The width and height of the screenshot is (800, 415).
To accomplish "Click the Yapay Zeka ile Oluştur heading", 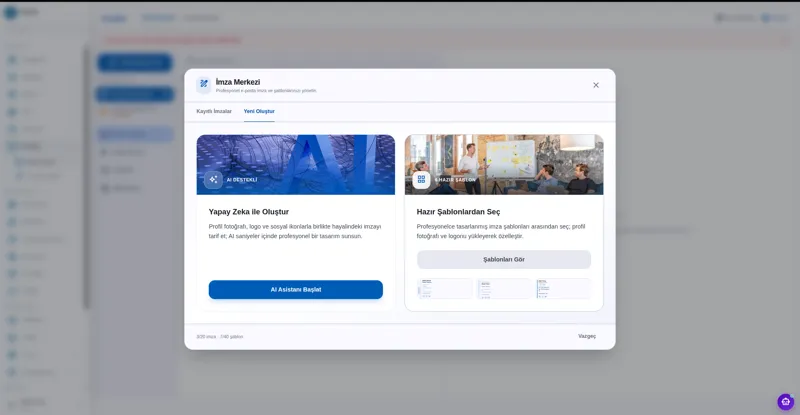I will [248, 212].
